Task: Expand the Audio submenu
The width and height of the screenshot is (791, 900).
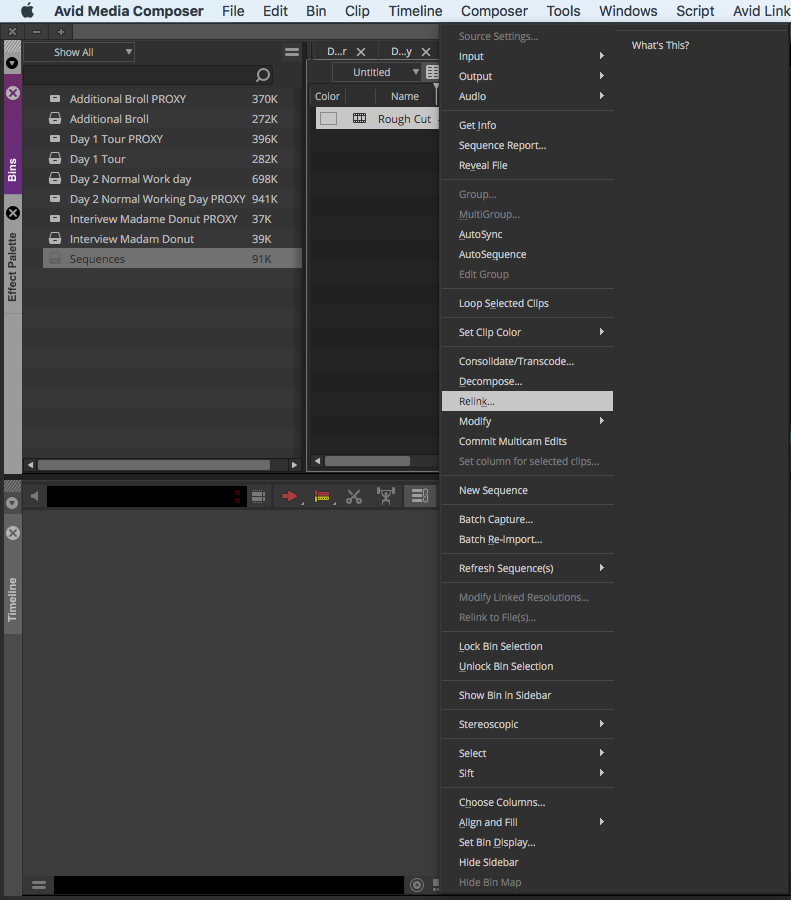Action: (x=528, y=96)
